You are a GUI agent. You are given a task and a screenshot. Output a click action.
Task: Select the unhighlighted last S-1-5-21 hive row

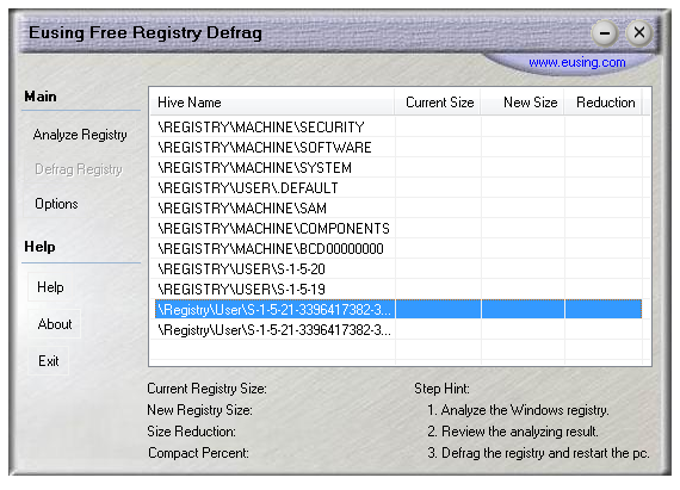(x=398, y=330)
